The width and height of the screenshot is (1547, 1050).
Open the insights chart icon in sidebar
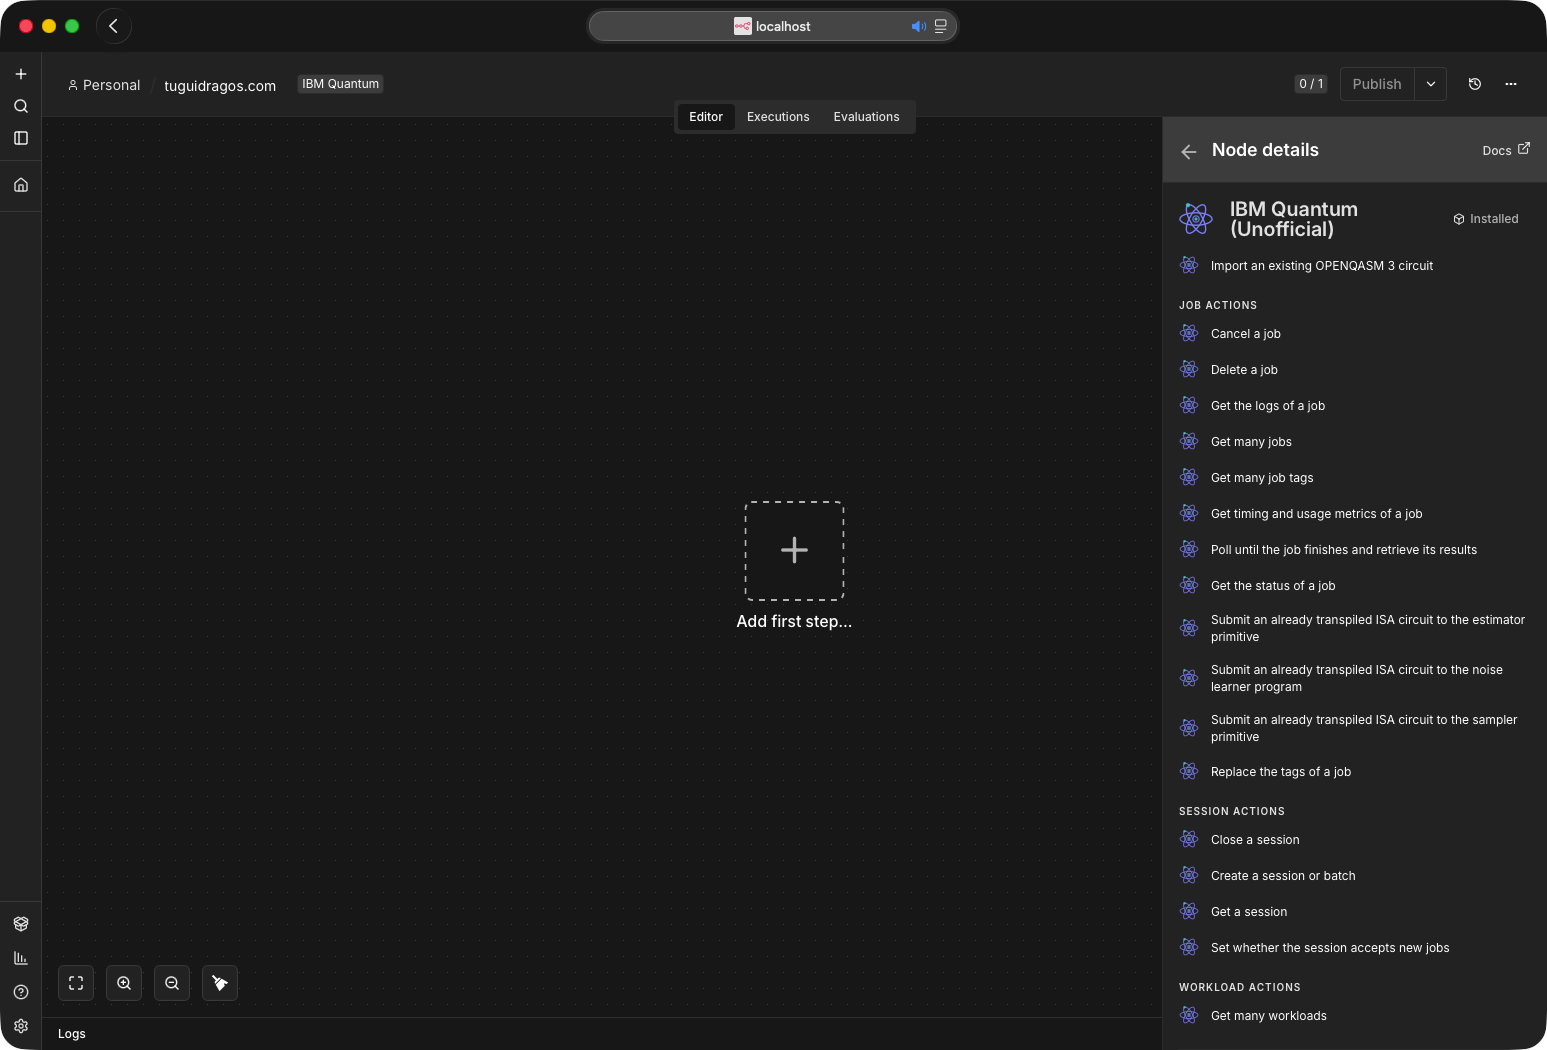[21, 958]
